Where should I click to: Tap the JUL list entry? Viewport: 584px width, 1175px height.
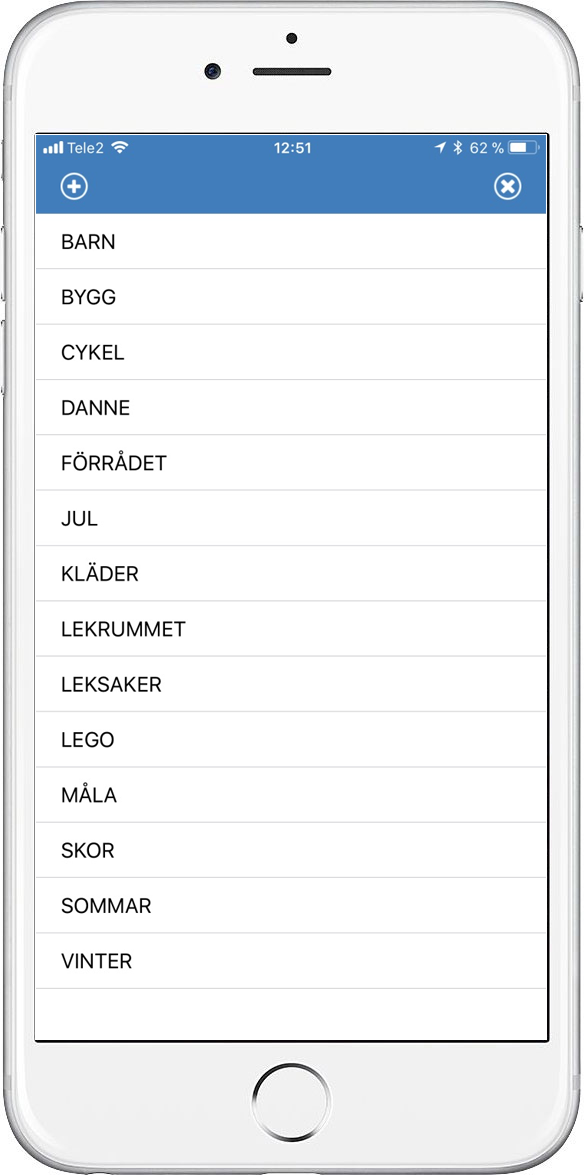[292, 519]
